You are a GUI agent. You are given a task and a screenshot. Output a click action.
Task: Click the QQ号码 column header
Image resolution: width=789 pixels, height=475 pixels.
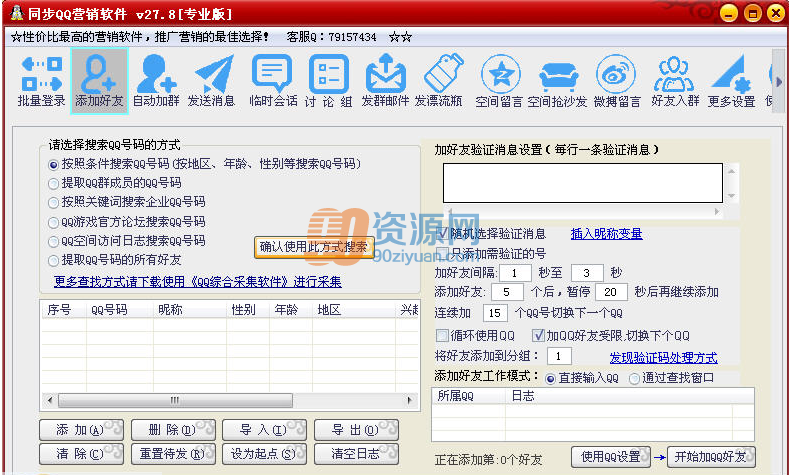[x=120, y=309]
